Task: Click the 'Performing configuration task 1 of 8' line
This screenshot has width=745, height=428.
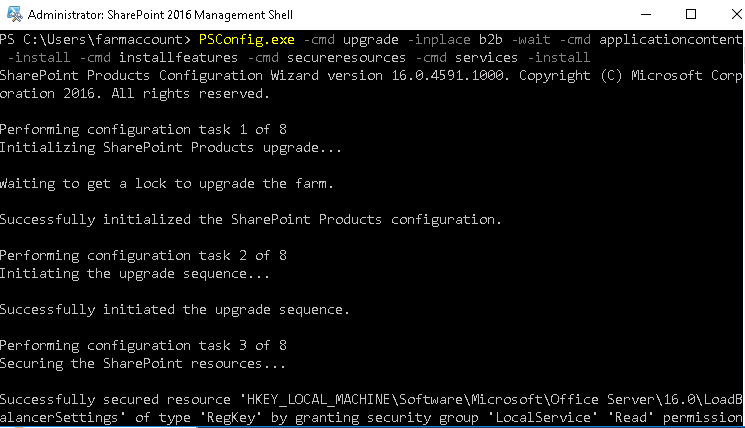Action: click(143, 130)
